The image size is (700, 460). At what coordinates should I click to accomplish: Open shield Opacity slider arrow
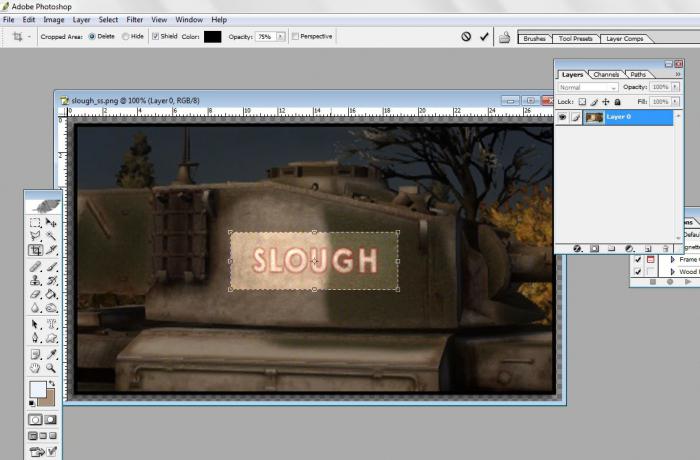point(281,37)
